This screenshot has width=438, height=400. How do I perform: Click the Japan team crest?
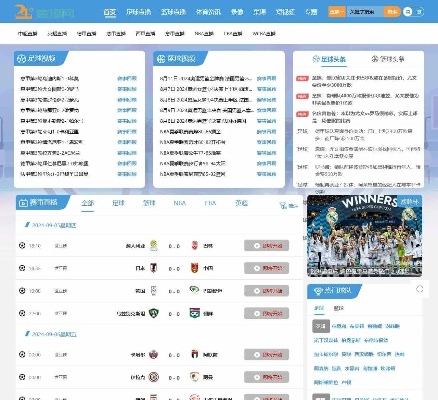154,268
